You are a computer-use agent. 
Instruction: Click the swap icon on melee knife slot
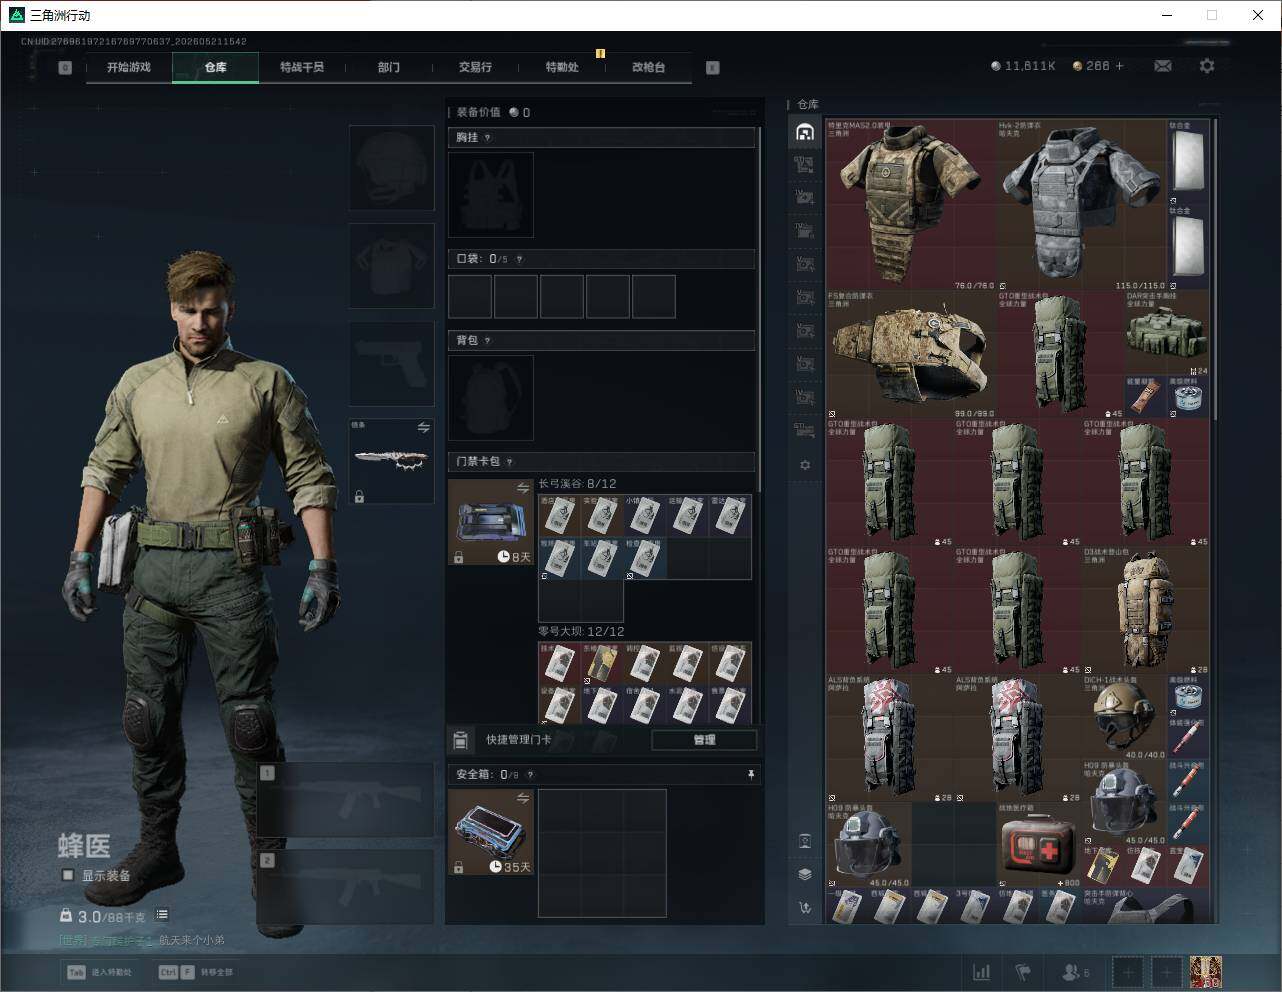tap(423, 428)
